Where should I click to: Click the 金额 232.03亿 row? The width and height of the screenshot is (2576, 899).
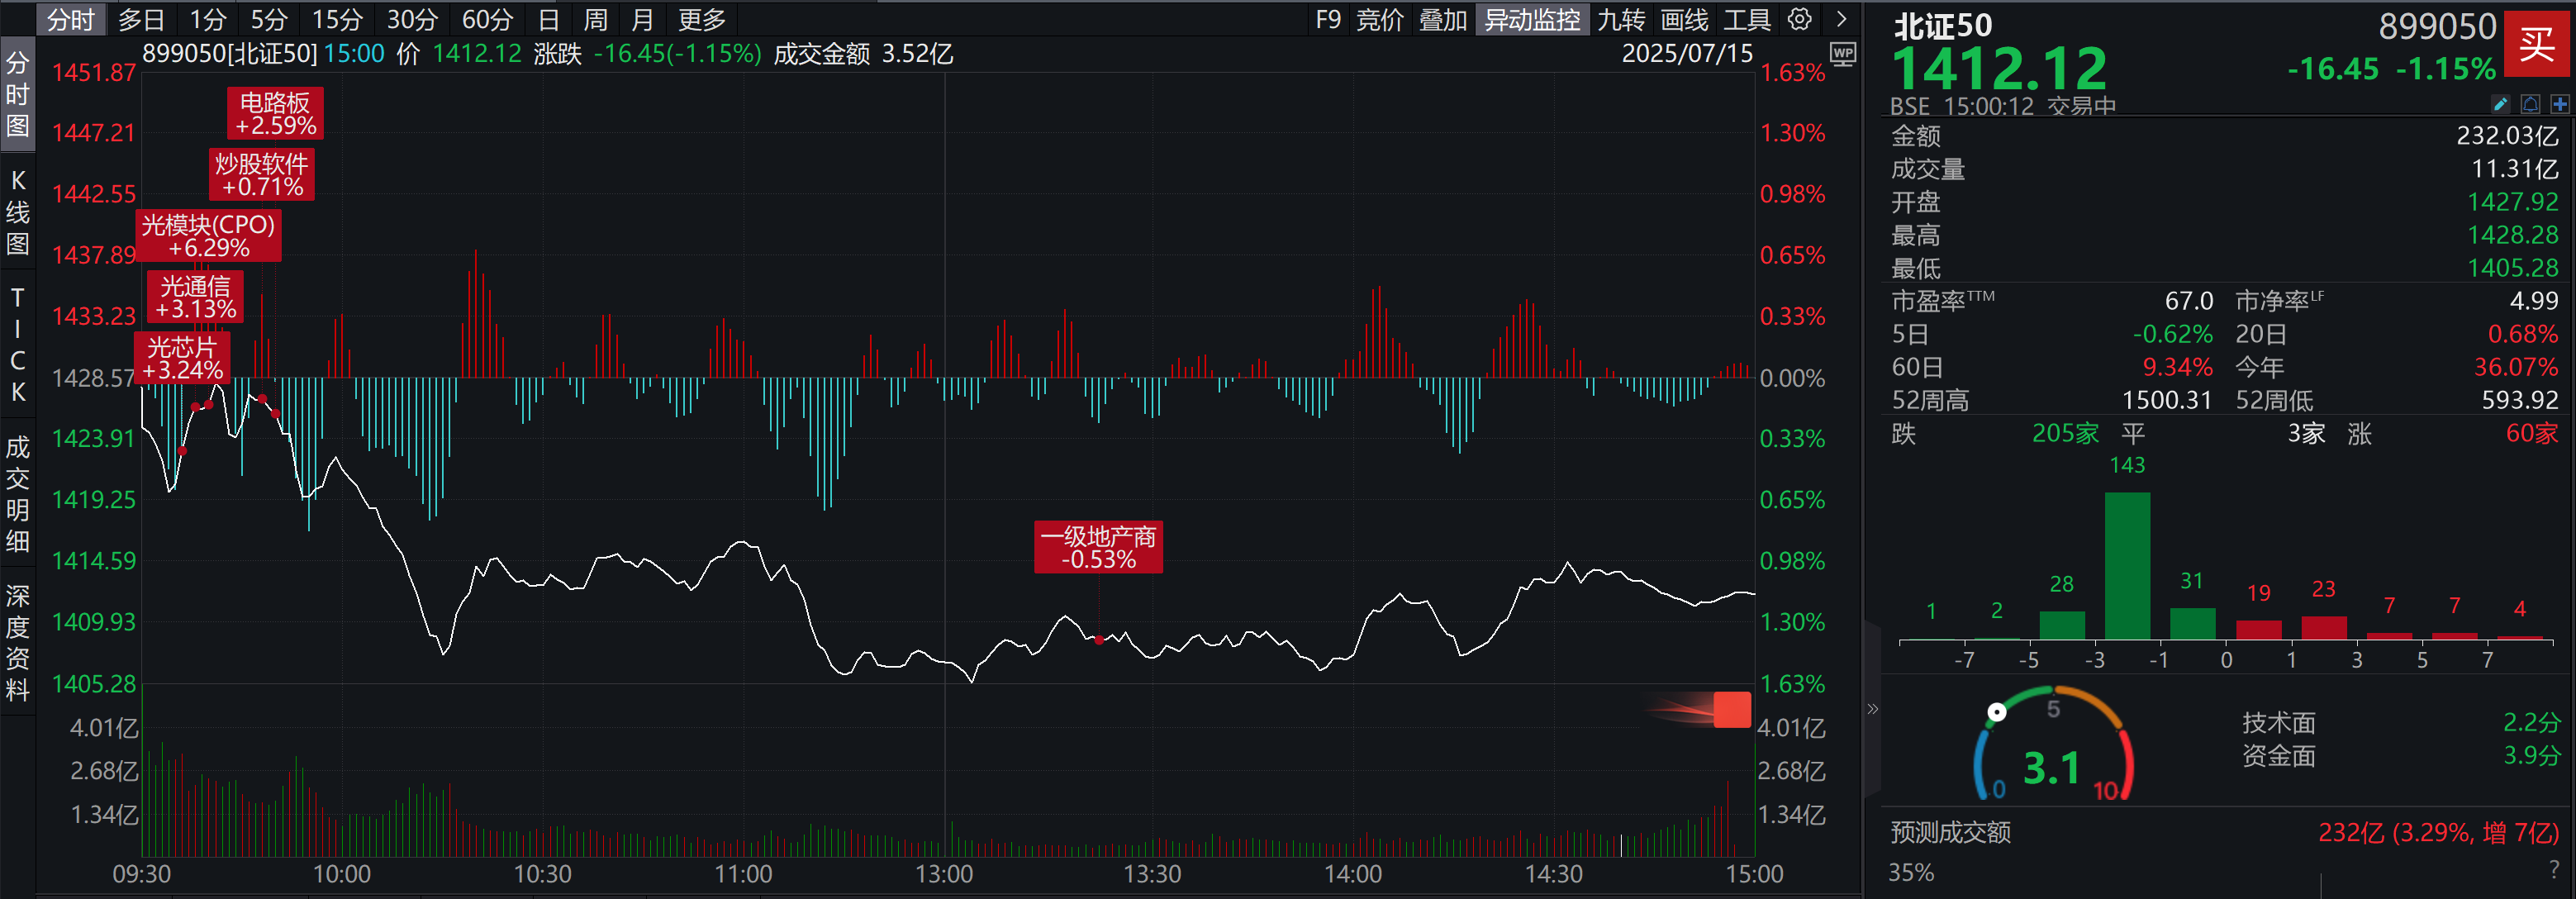tap(2225, 136)
